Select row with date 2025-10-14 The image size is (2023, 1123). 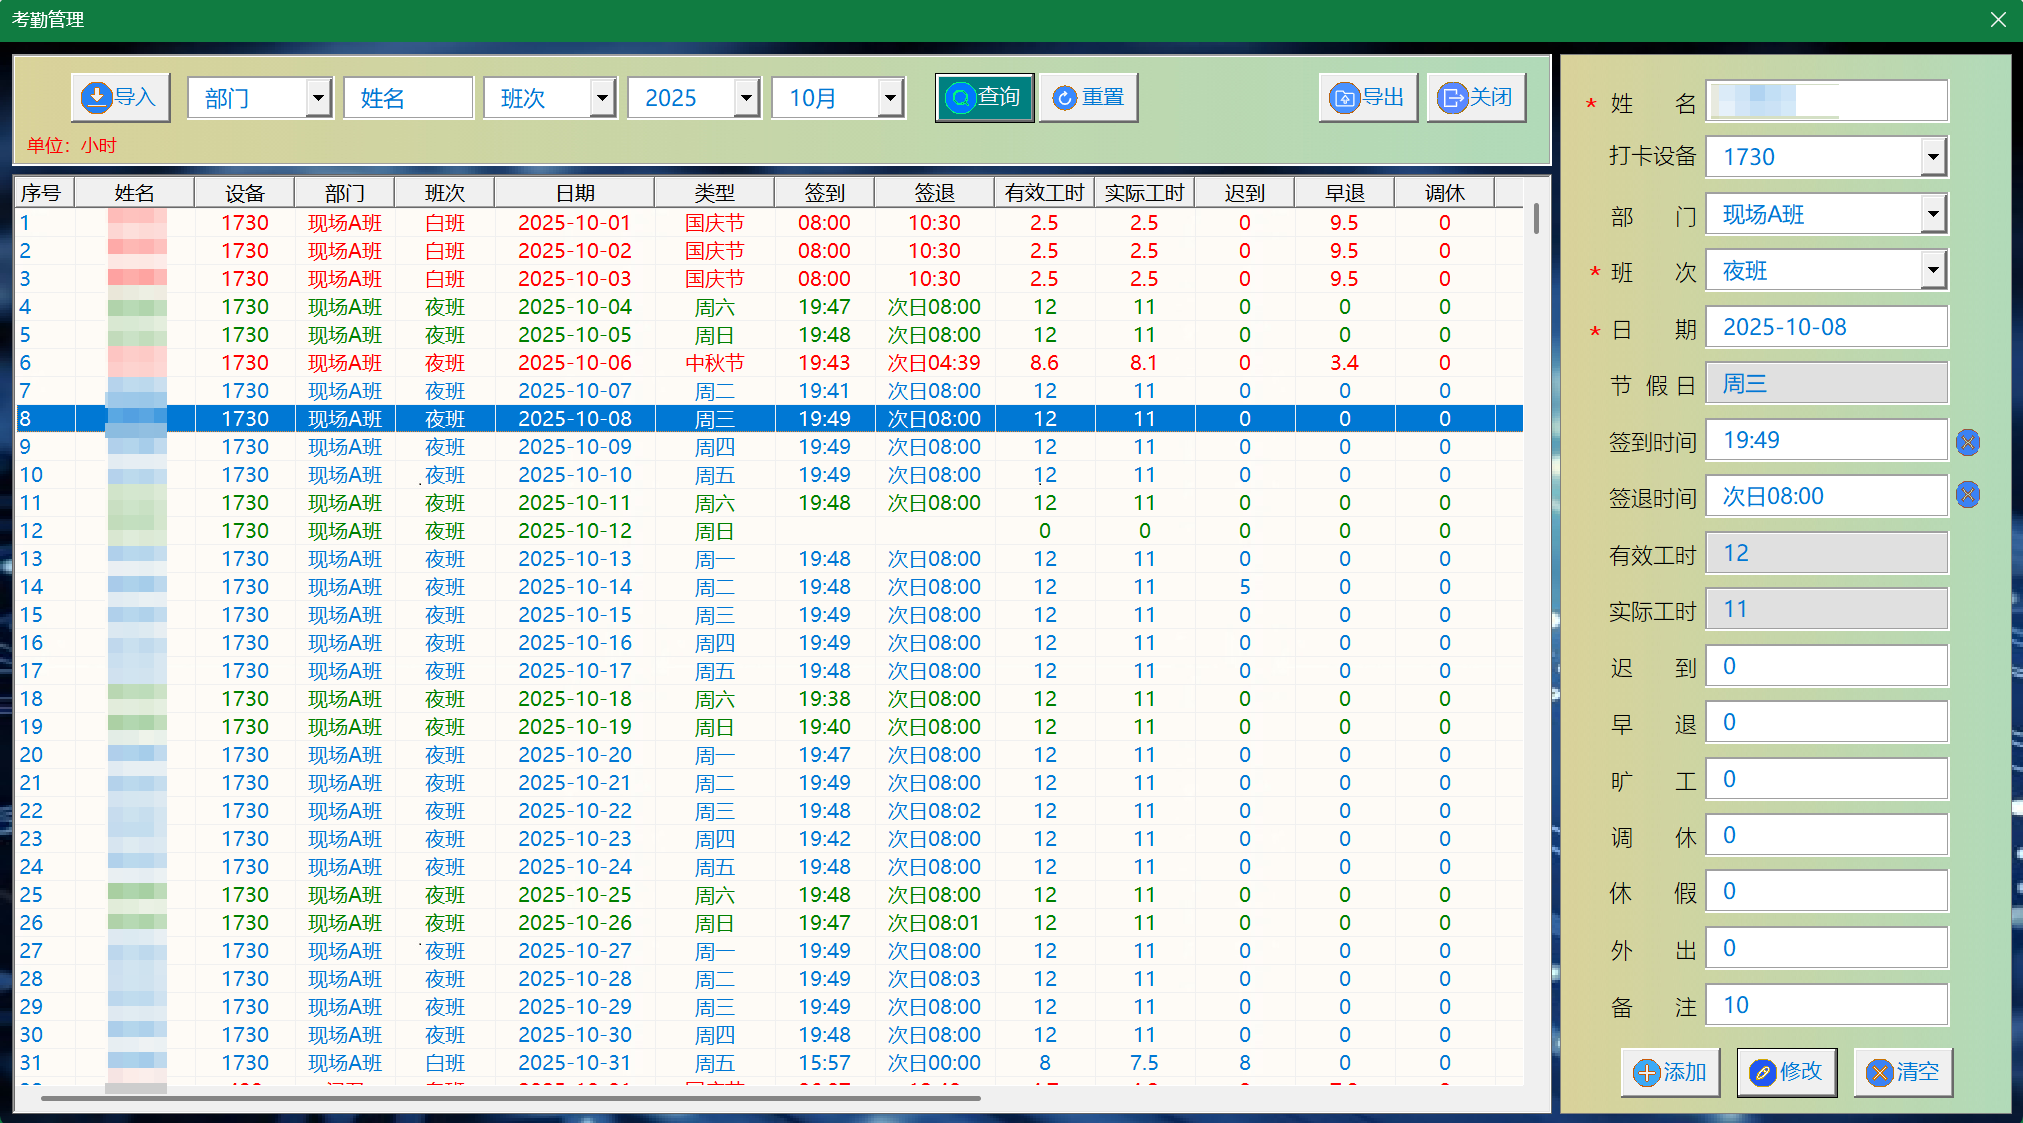coord(768,587)
